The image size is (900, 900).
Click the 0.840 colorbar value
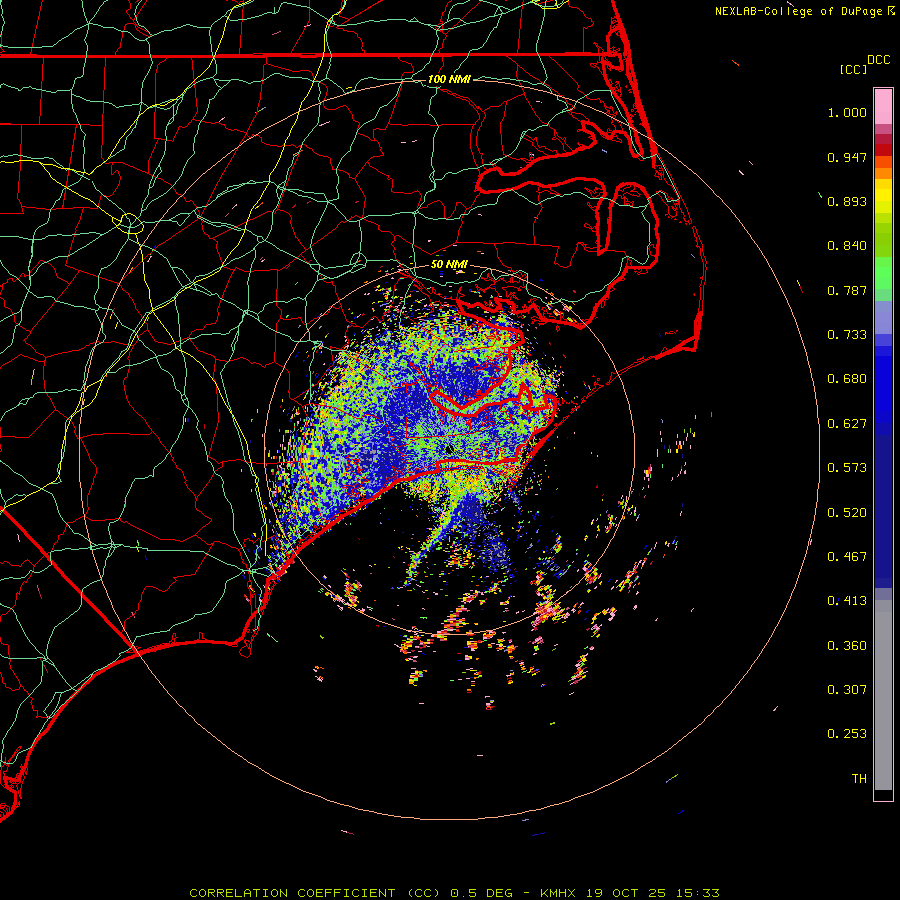847,246
